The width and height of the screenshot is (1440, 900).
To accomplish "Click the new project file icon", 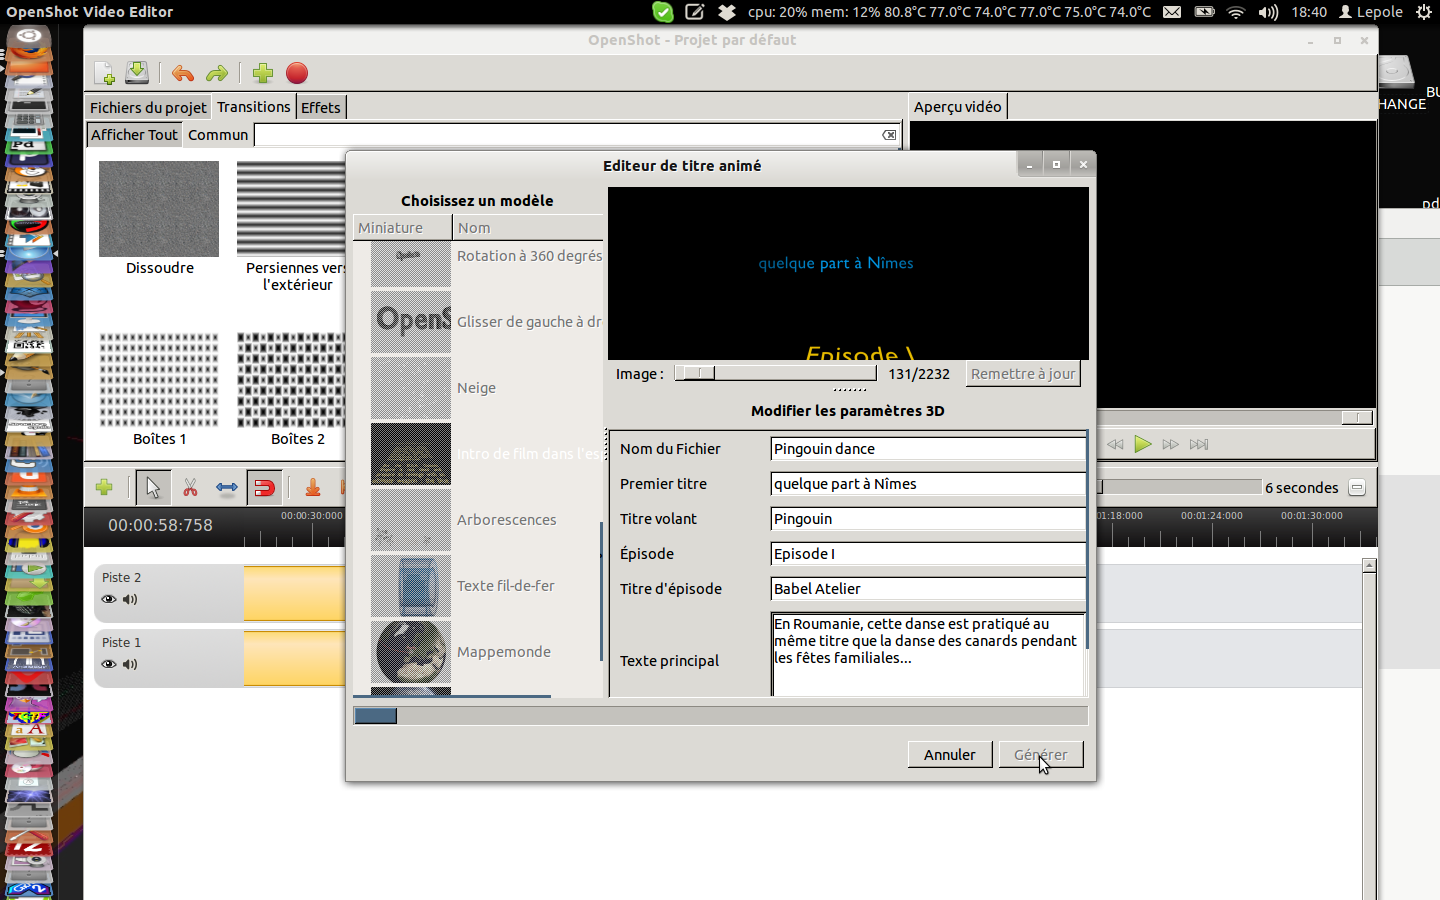I will (x=104, y=73).
